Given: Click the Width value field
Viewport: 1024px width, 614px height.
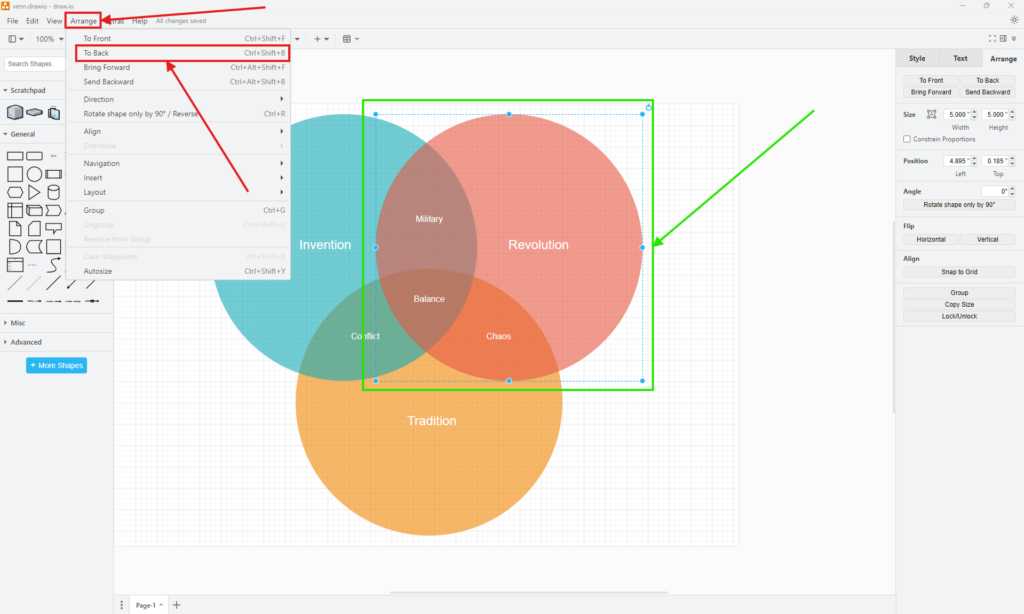Looking at the screenshot, I should [x=957, y=114].
